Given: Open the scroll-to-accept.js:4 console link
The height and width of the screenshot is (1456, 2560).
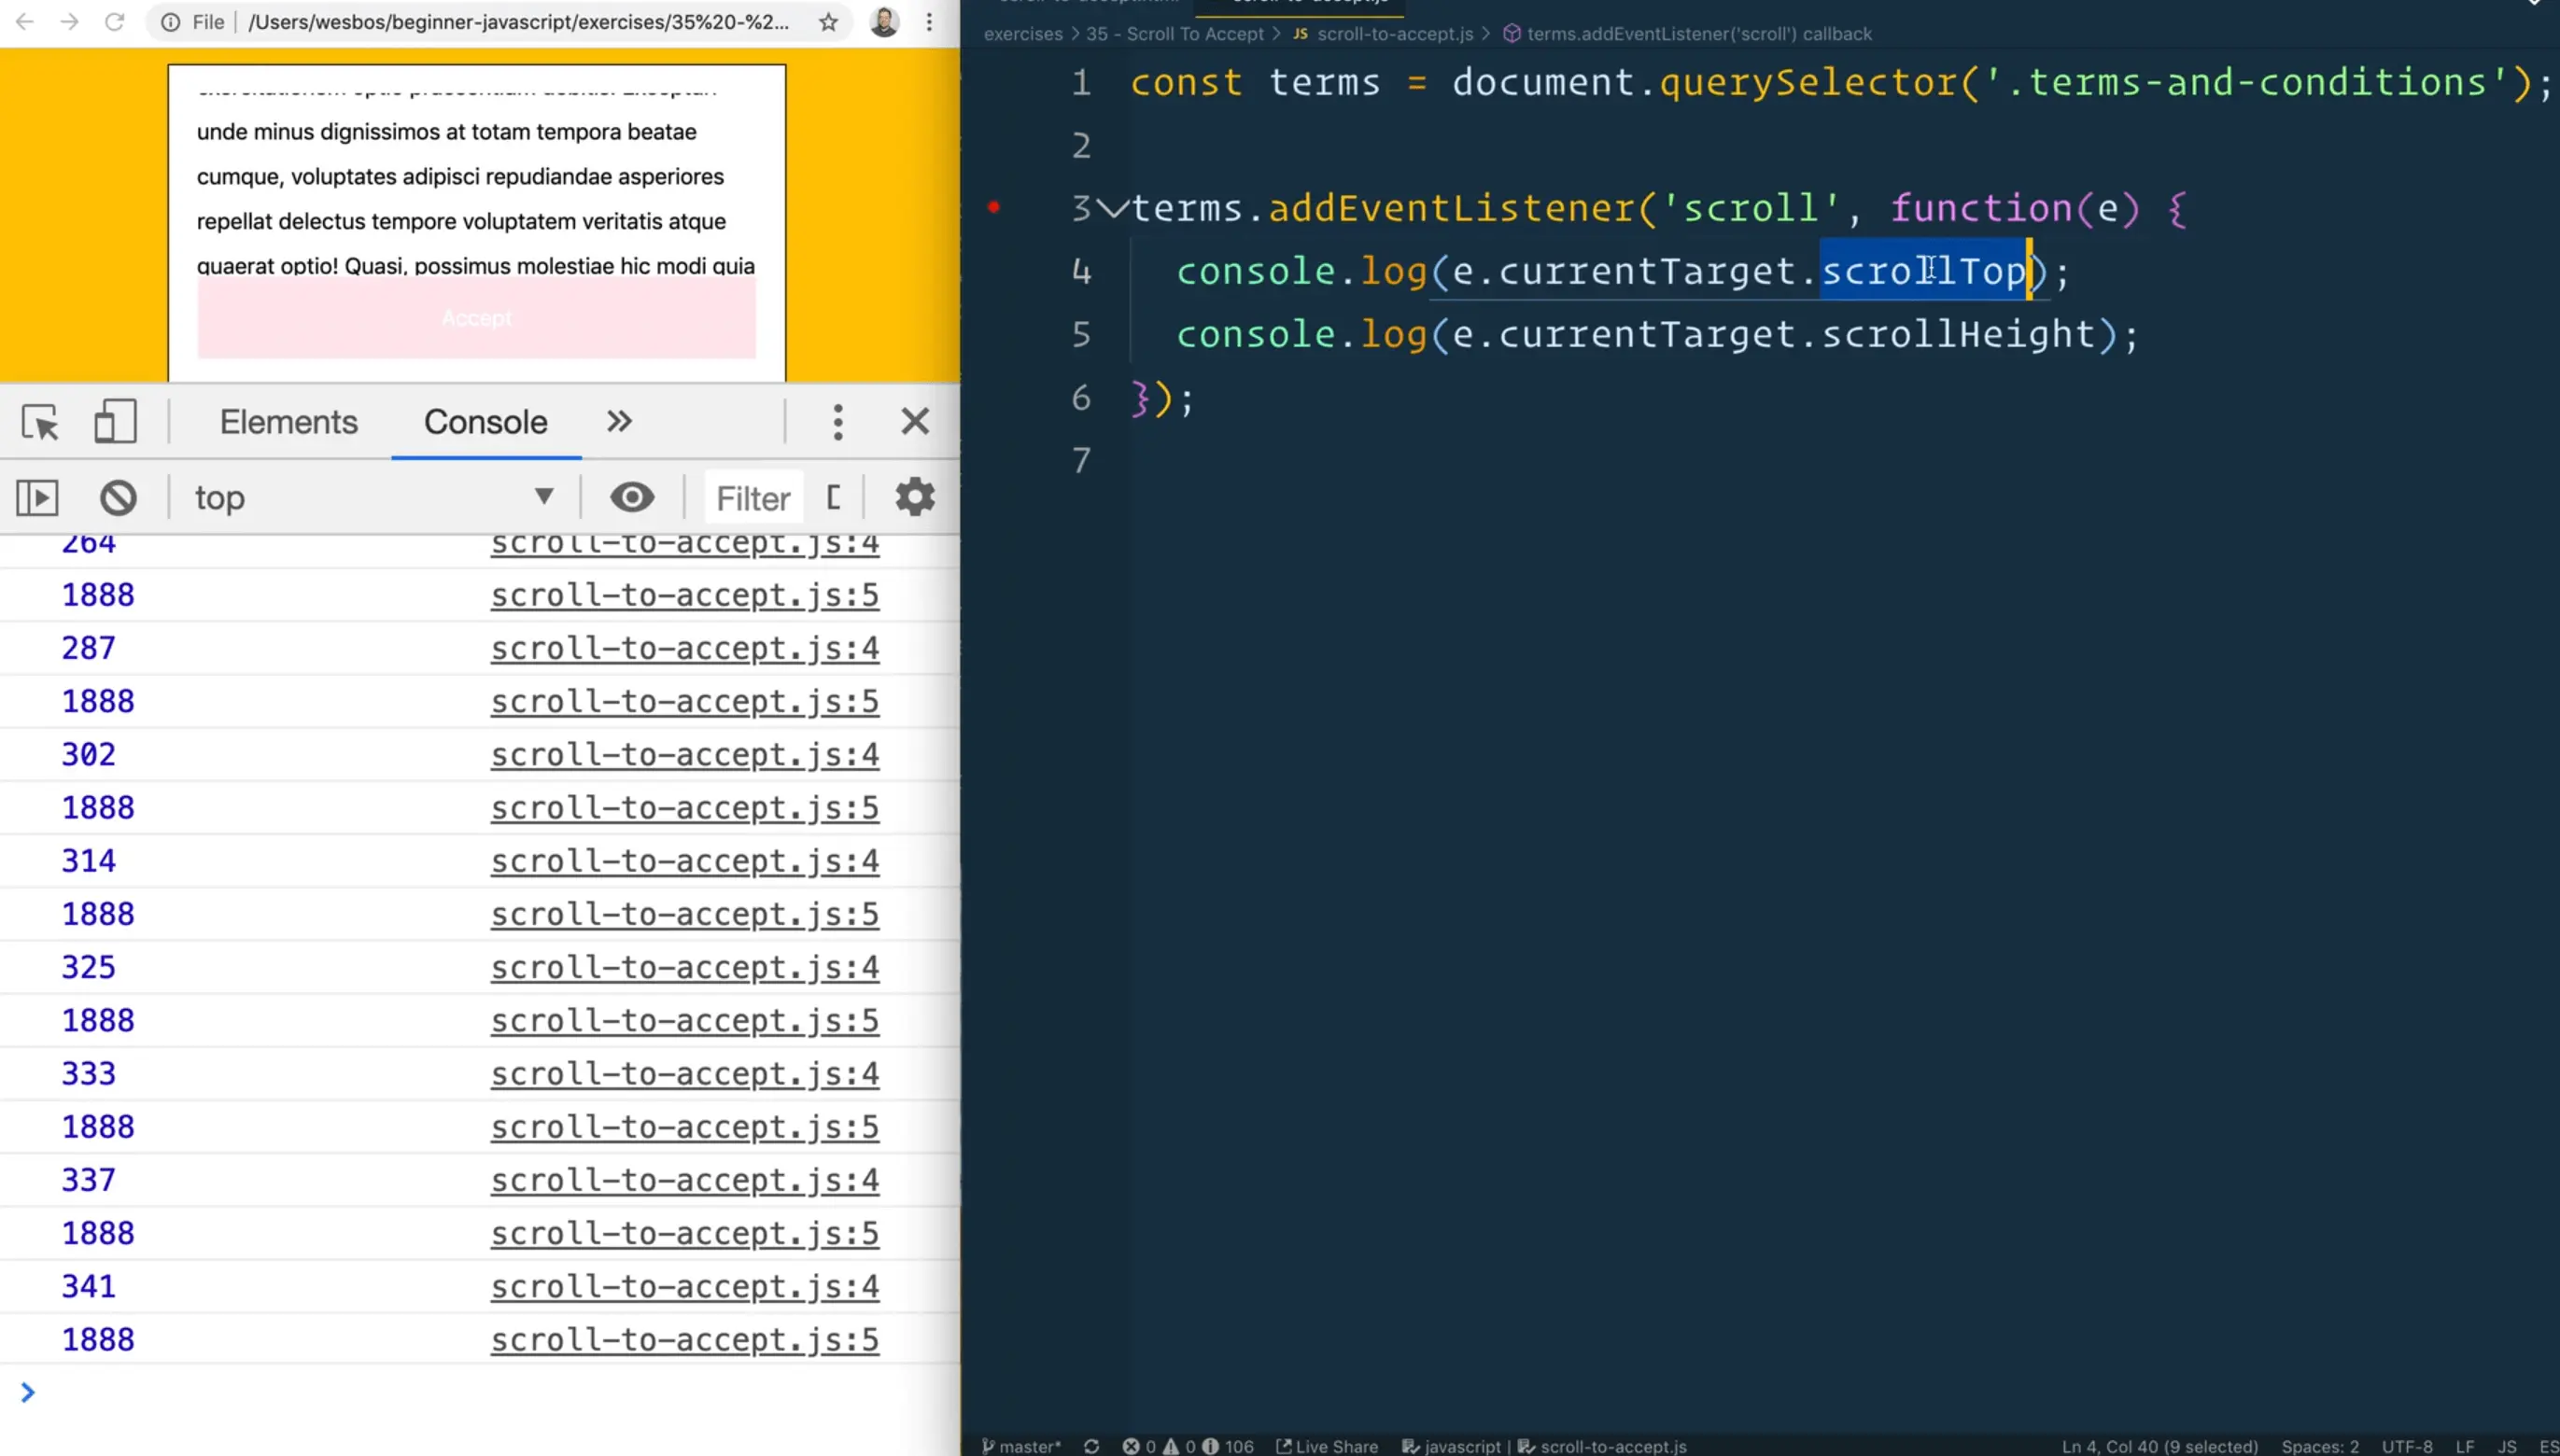Looking at the screenshot, I should click(684, 647).
